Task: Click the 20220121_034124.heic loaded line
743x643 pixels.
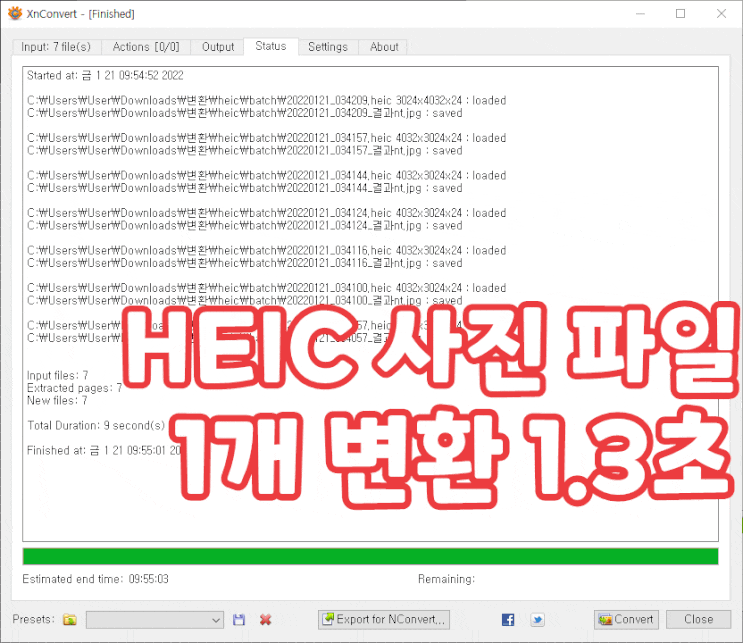Action: 267,213
